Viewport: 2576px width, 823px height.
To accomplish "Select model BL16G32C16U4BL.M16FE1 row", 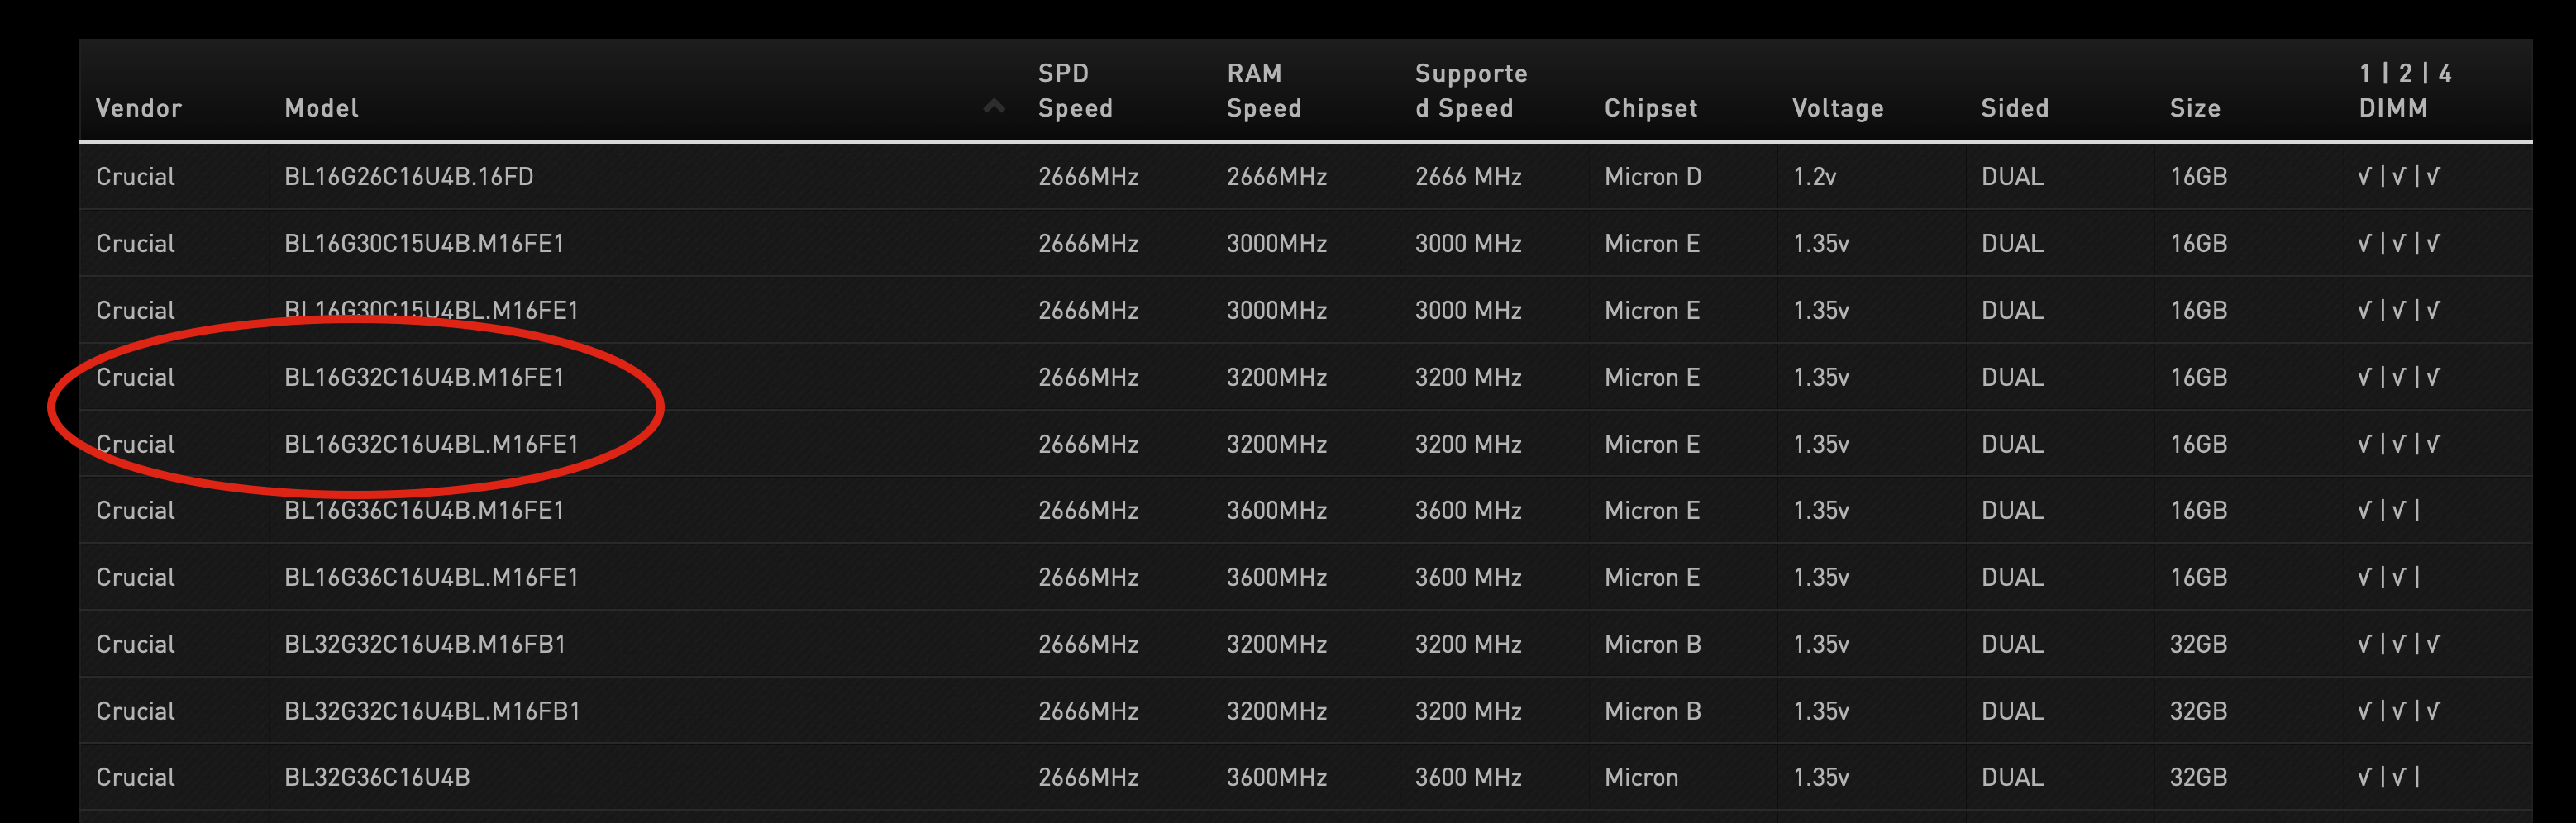I will [x=1306, y=444].
